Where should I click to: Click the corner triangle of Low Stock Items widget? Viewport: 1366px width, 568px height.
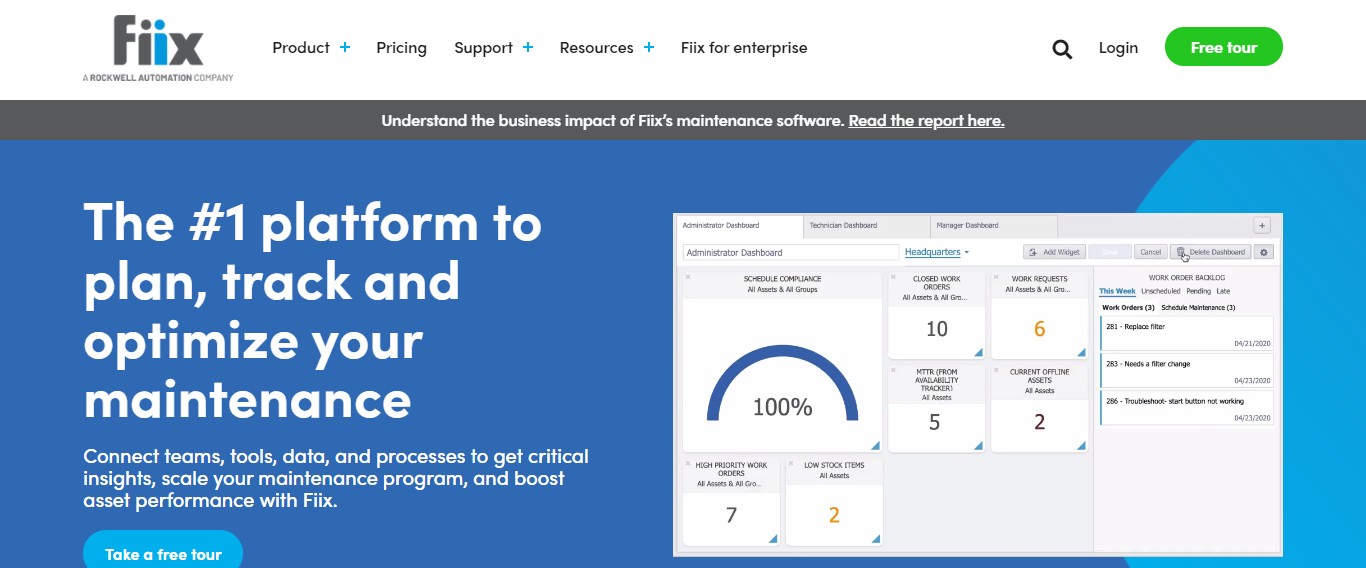coord(876,539)
